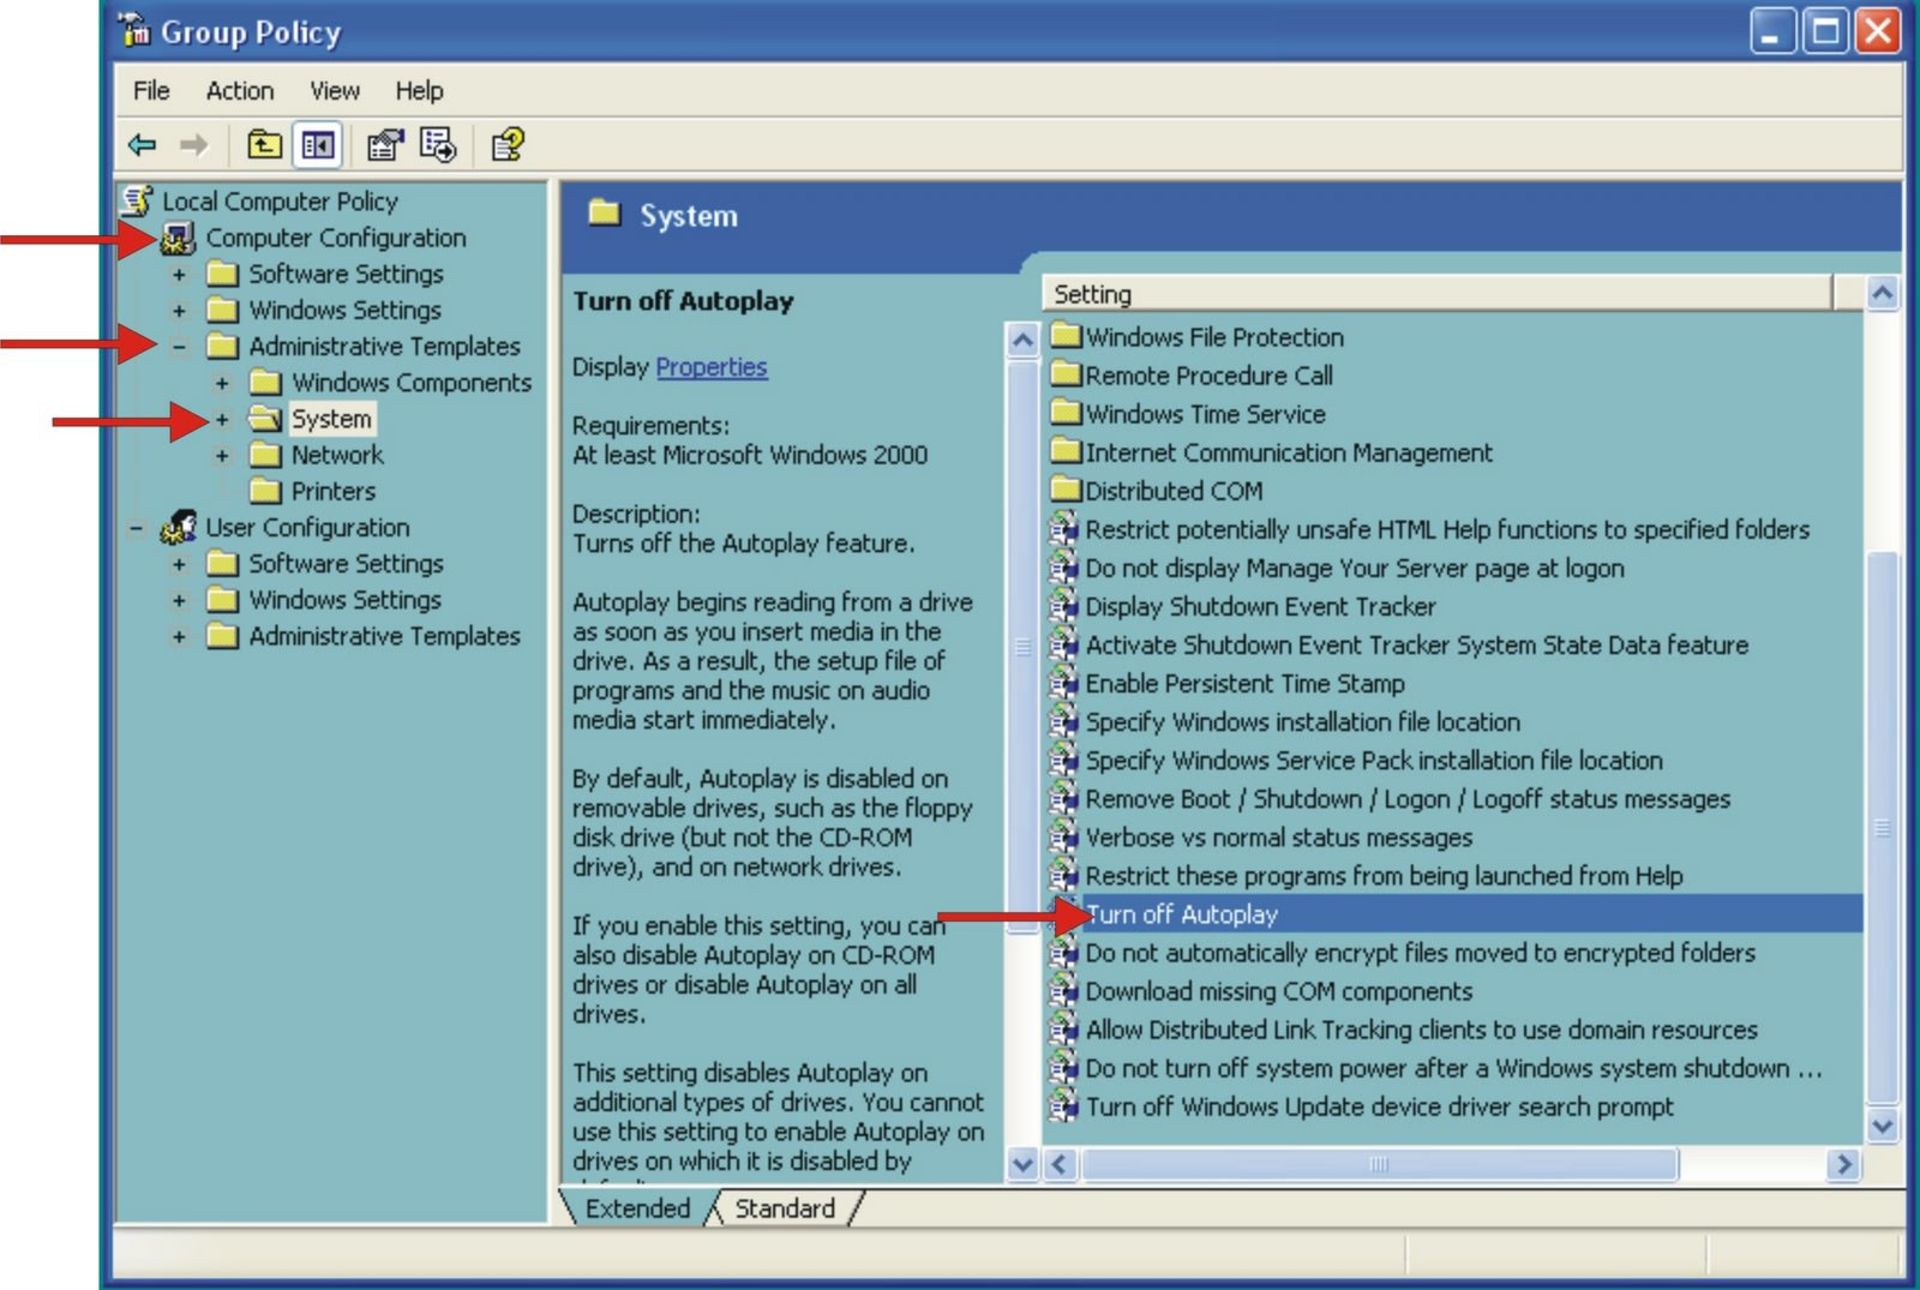Click the horizontal scrollbar right arrow
Image resolution: width=1920 pixels, height=1290 pixels.
tap(1844, 1164)
